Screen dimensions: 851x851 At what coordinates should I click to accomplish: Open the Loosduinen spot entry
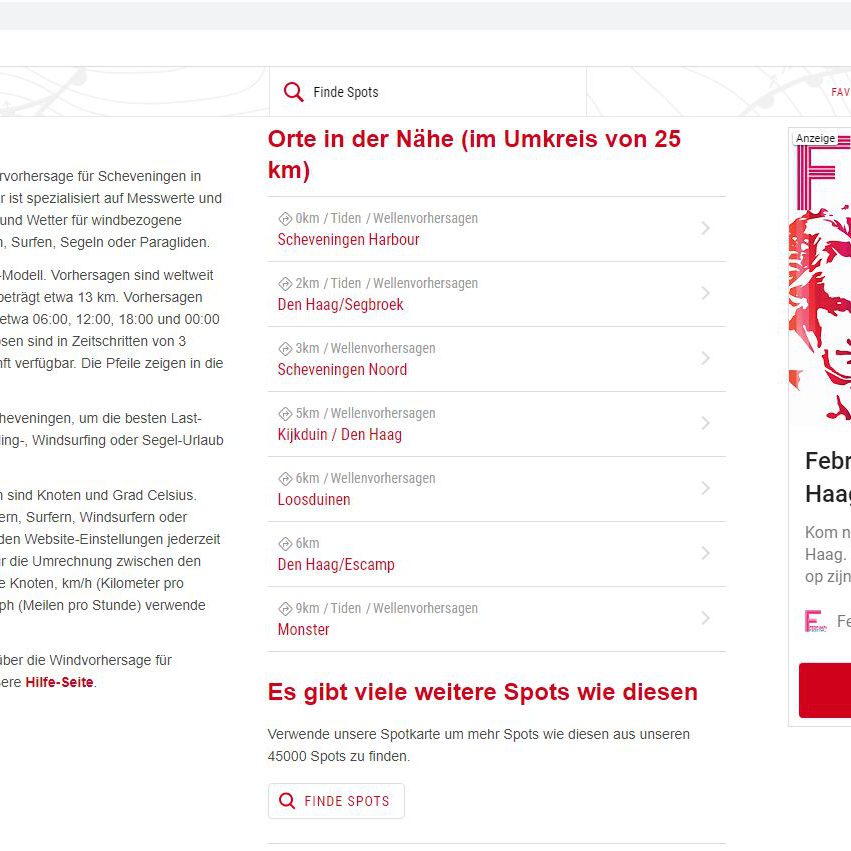point(314,500)
